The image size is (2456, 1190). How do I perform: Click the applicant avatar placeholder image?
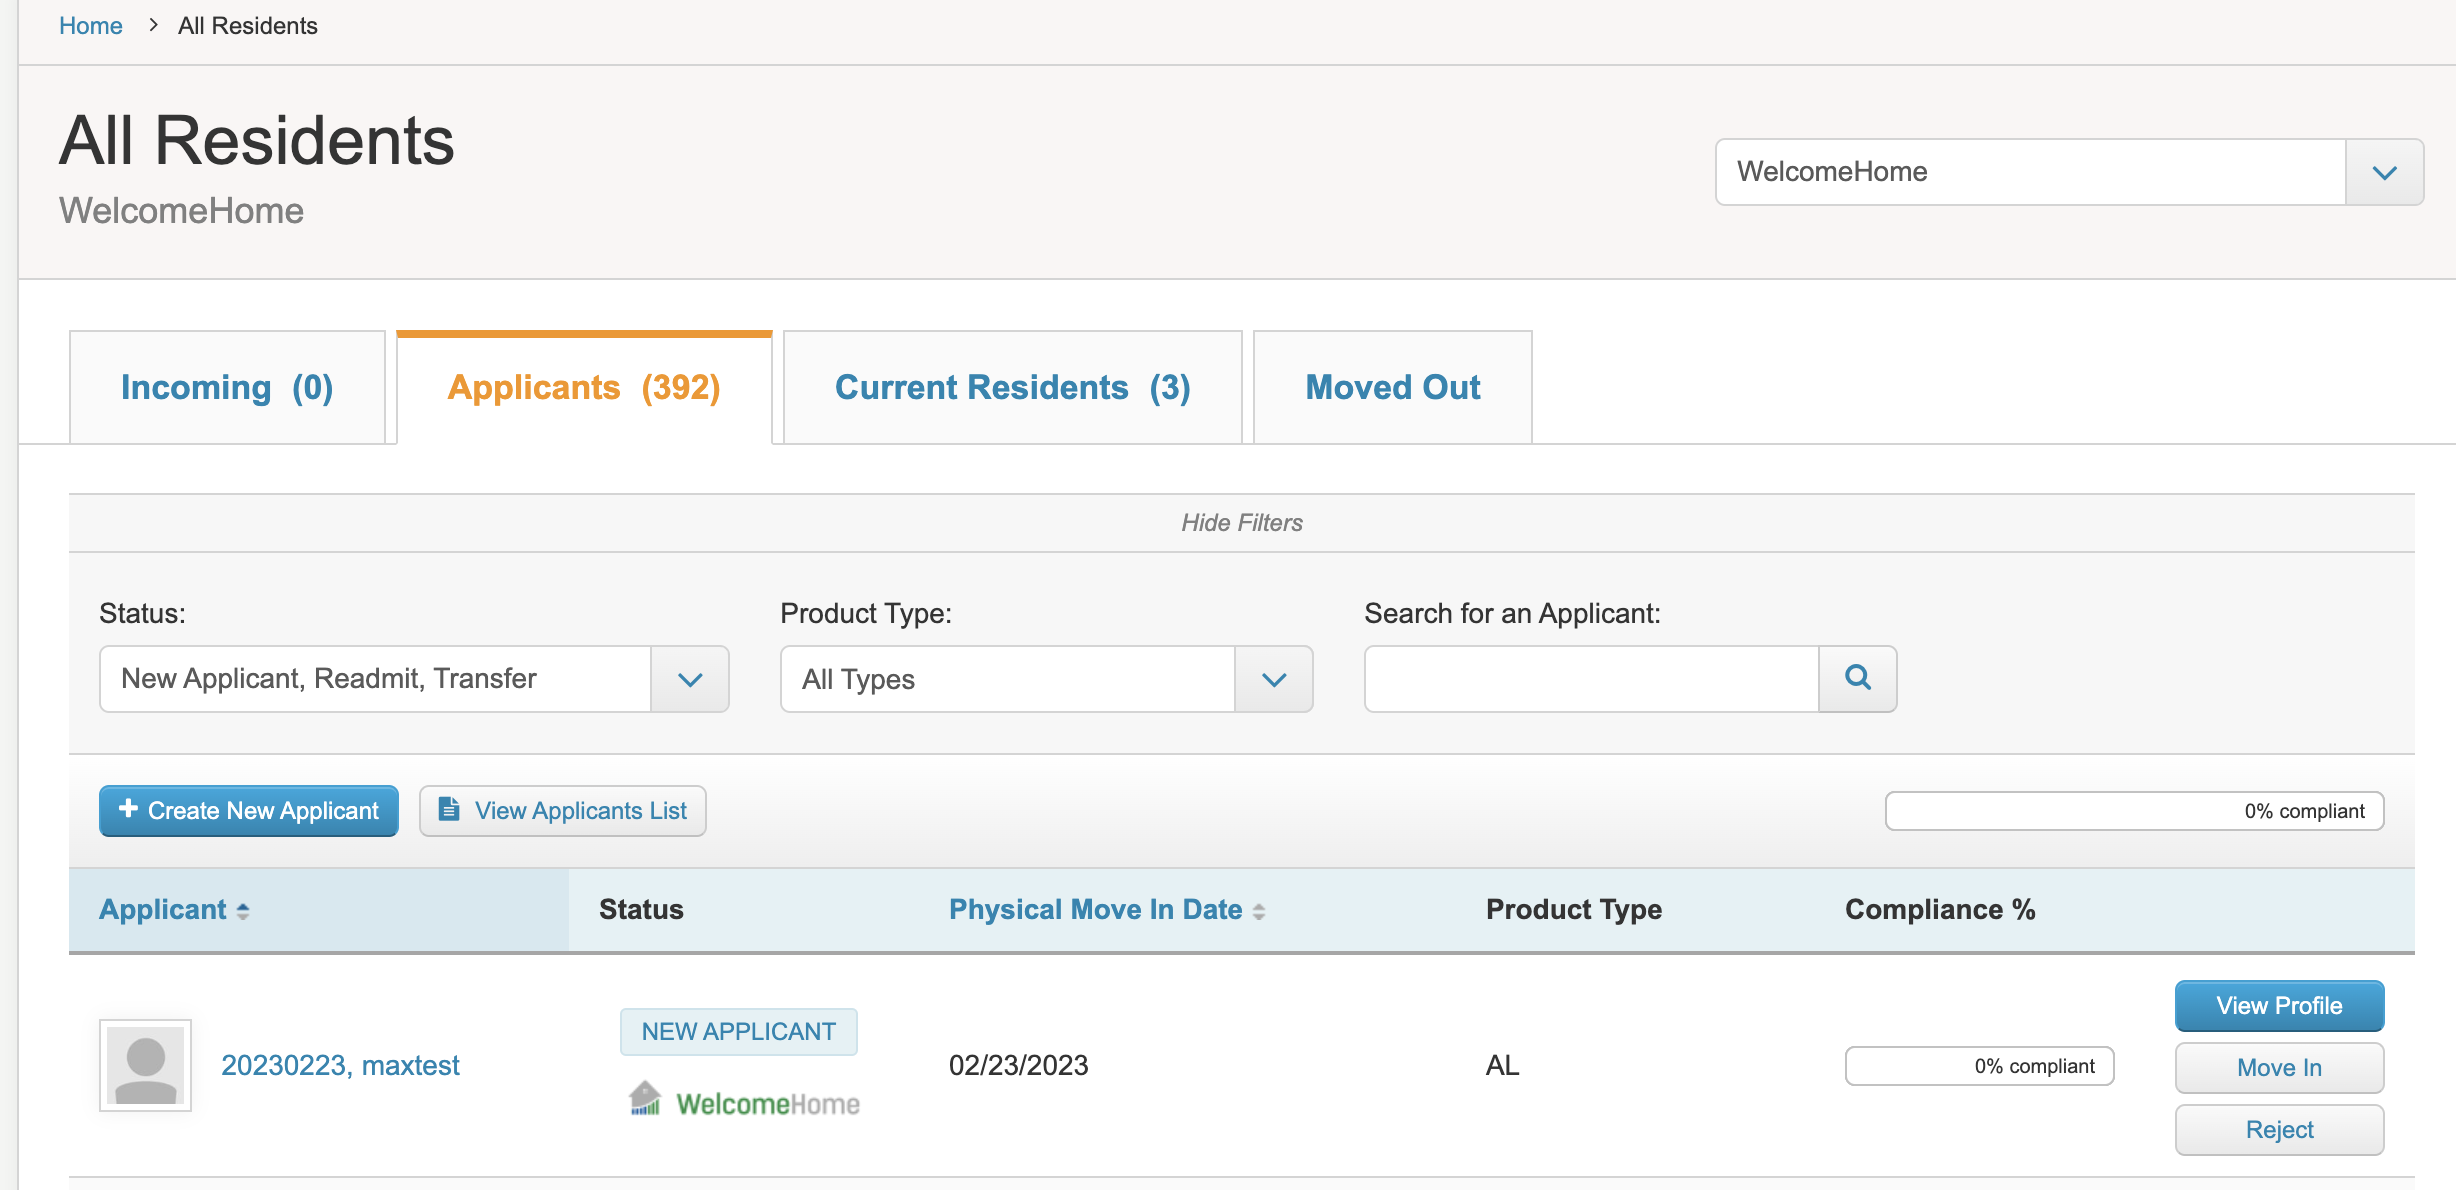[x=145, y=1065]
